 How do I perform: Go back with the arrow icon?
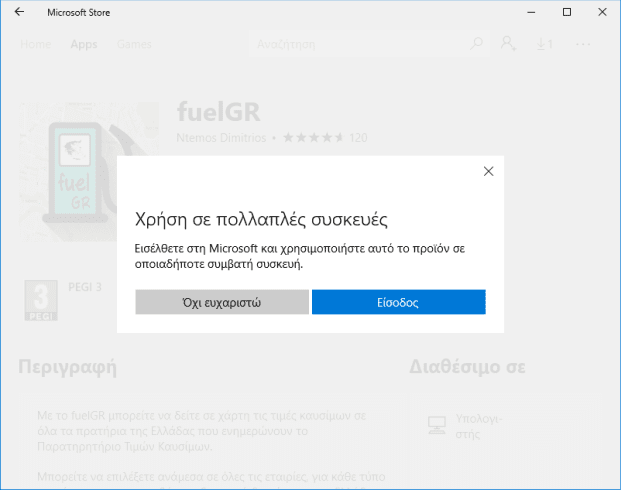pyautogui.click(x=19, y=12)
